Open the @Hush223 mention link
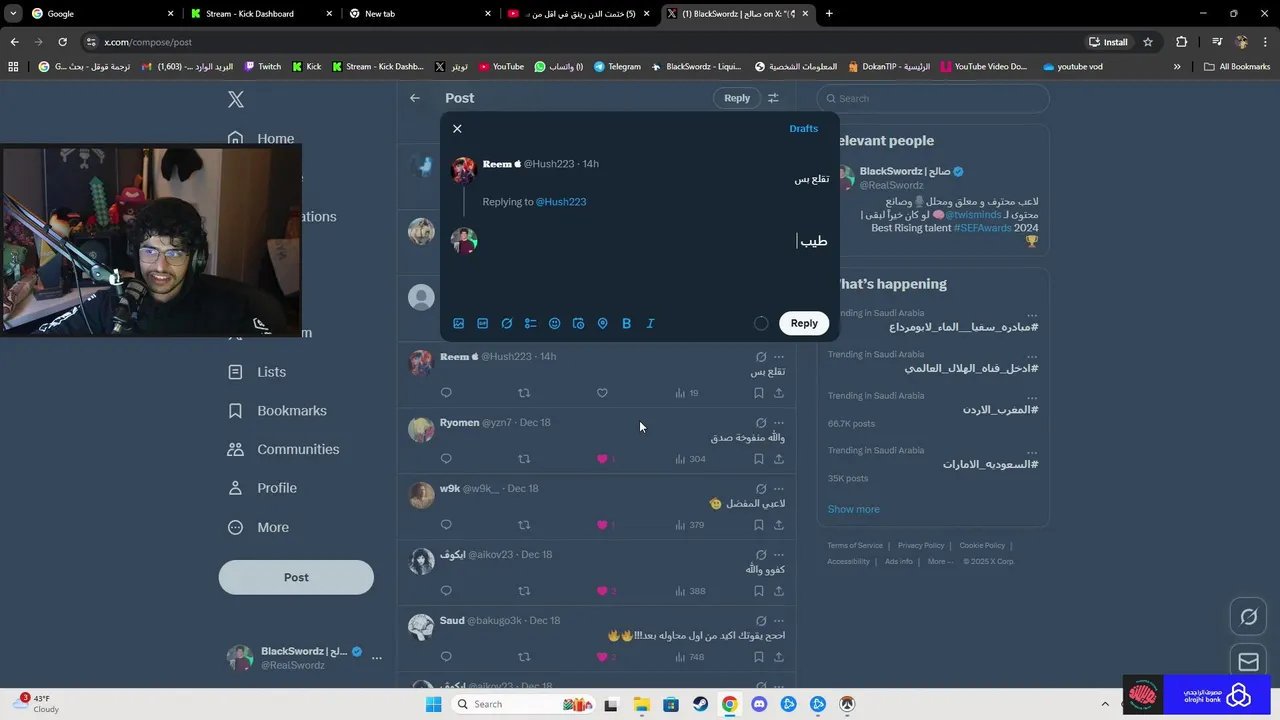The image size is (1280, 720). [561, 202]
